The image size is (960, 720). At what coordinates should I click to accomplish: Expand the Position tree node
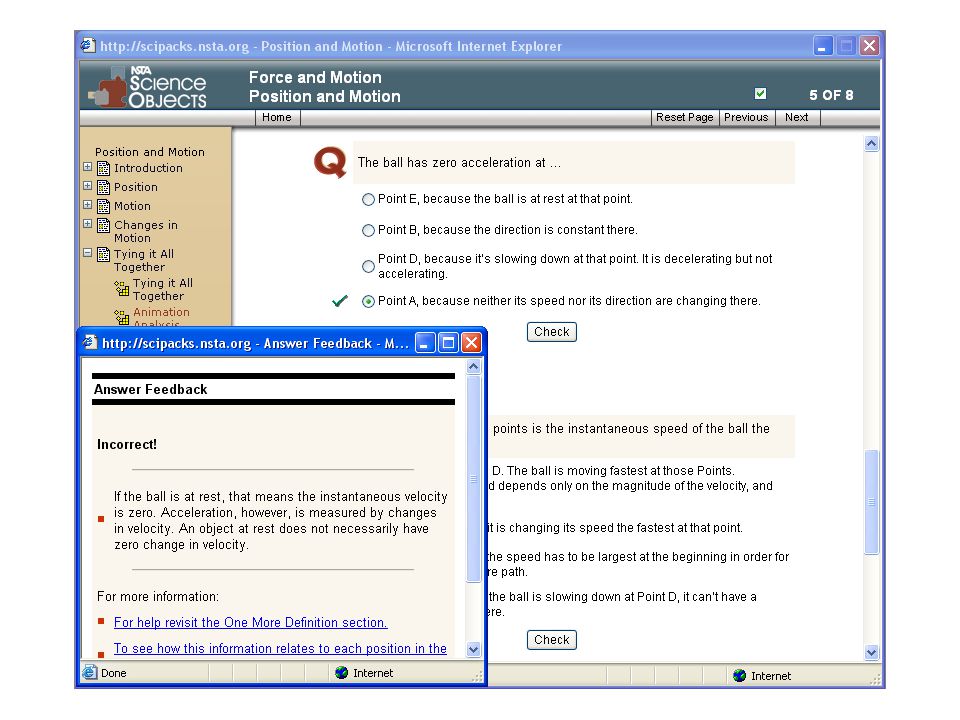[88, 186]
